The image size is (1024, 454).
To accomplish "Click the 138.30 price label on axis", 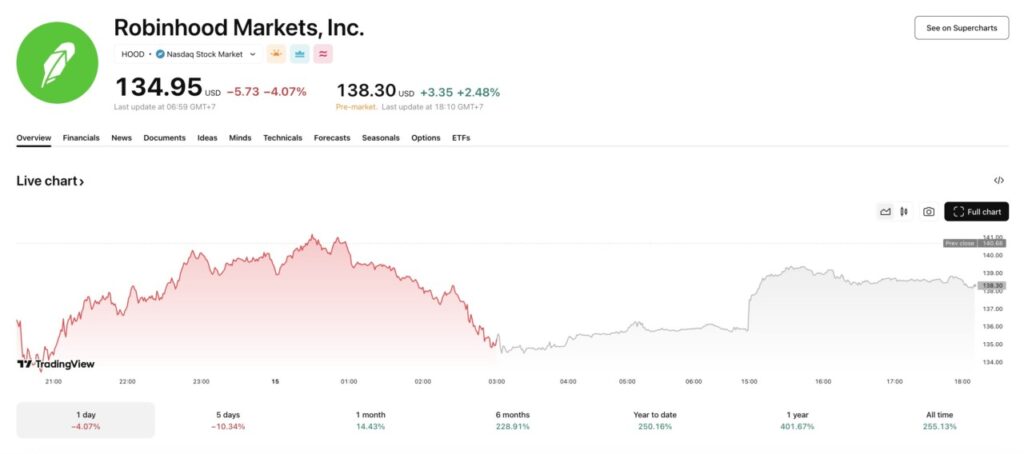I will [x=990, y=285].
